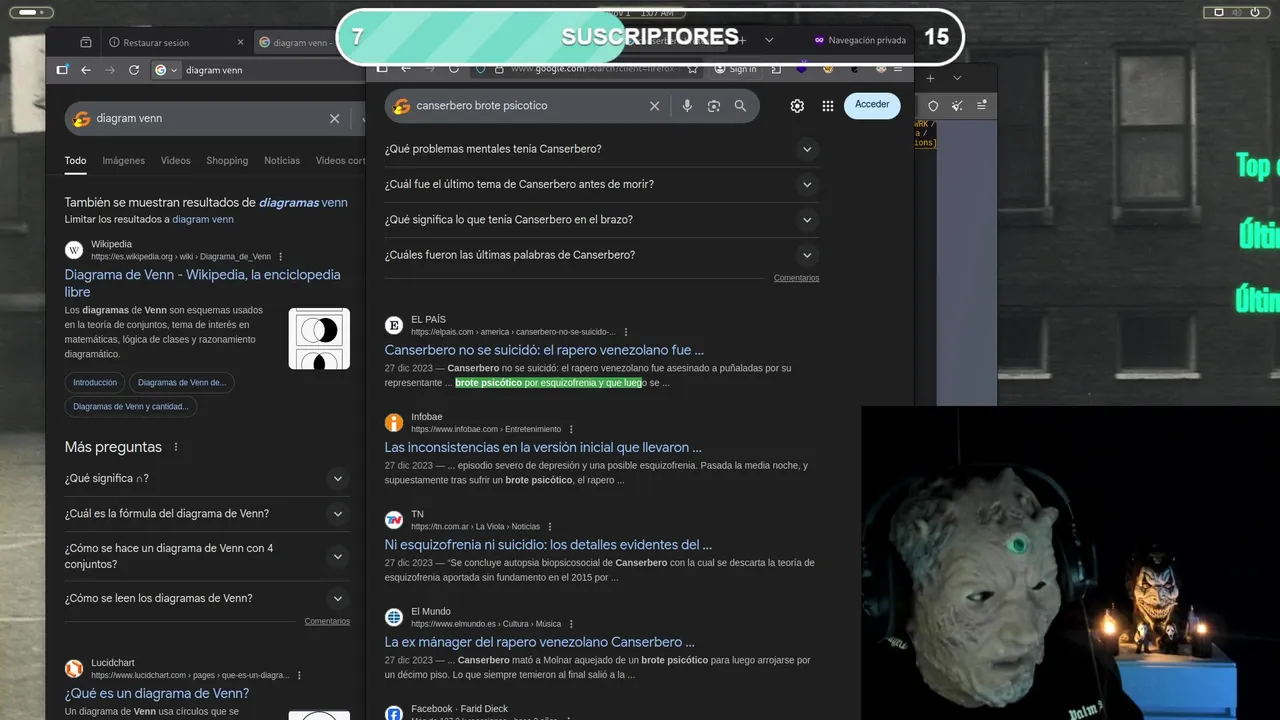Open Google quick settings gear
Screen dimensions: 1280x720
point(797,105)
